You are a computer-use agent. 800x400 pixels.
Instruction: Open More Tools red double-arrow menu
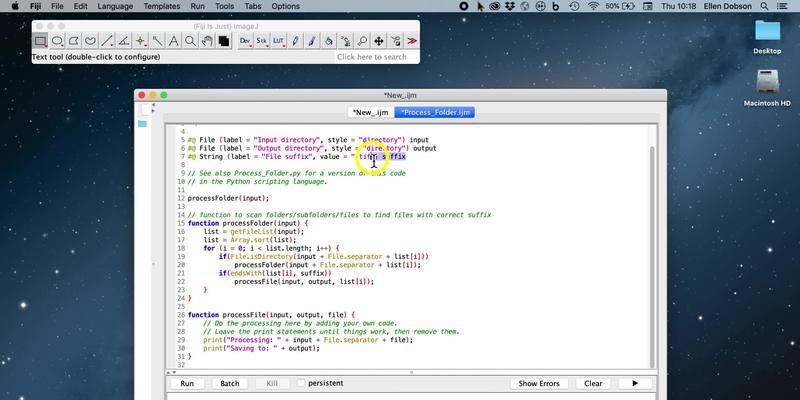click(412, 41)
